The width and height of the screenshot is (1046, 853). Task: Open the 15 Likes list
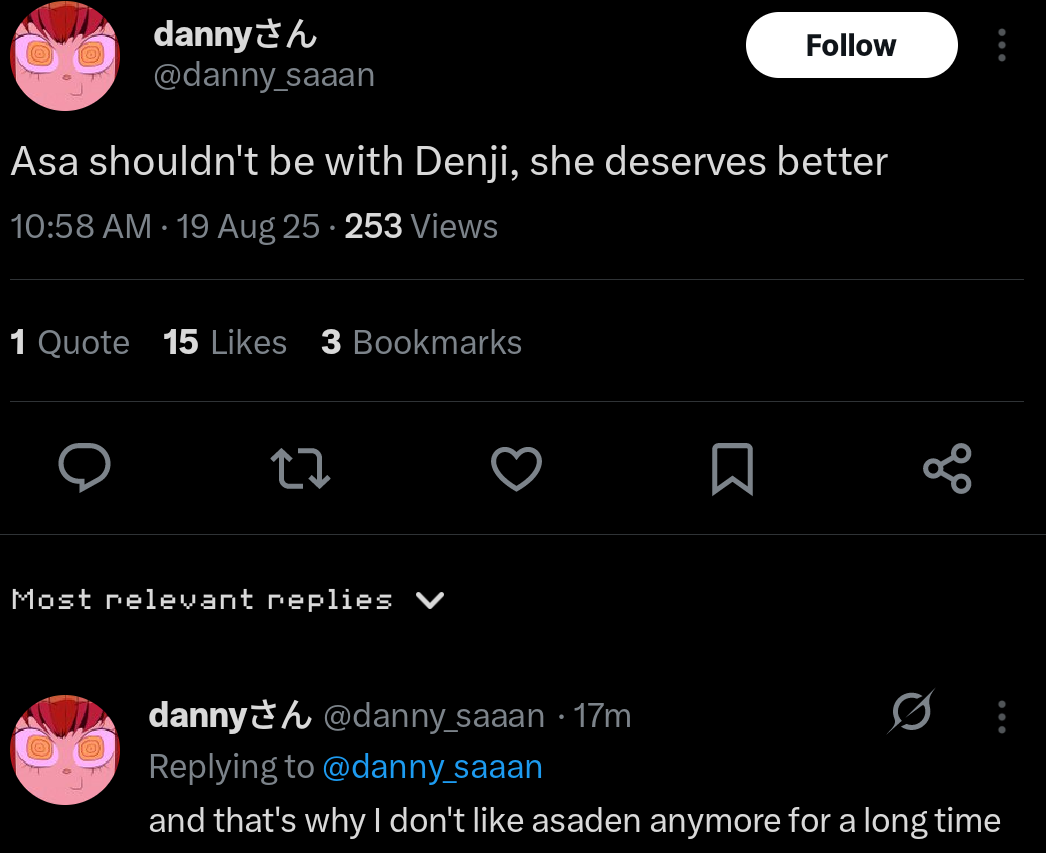point(225,343)
